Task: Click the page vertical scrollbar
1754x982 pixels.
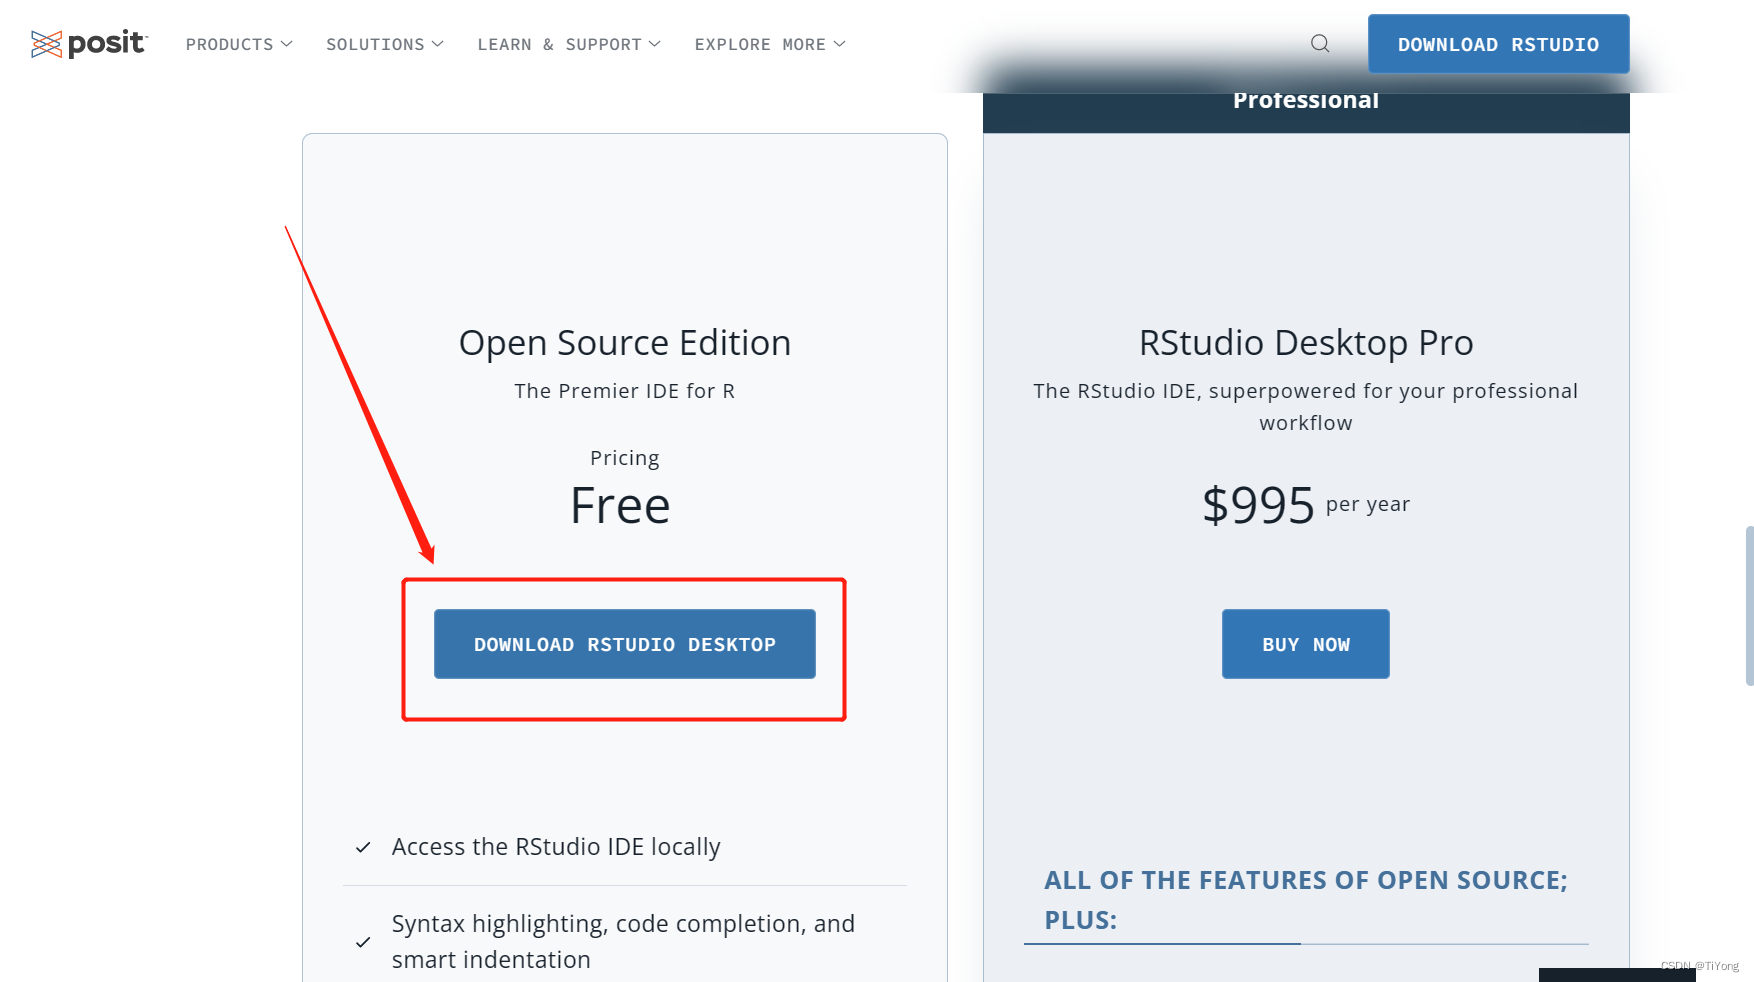Action: pos(1749,606)
